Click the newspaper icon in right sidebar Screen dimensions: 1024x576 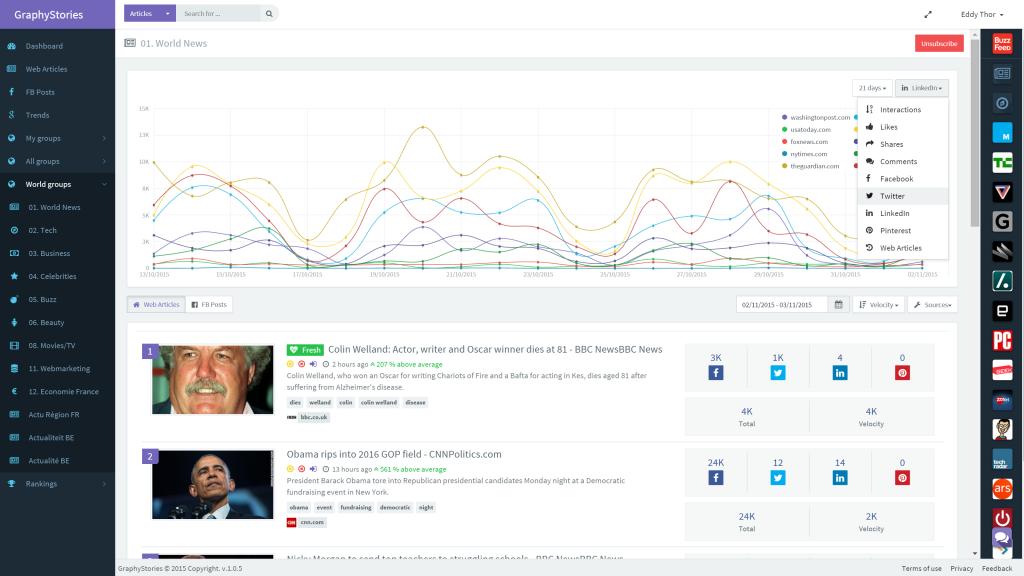click(1002, 74)
